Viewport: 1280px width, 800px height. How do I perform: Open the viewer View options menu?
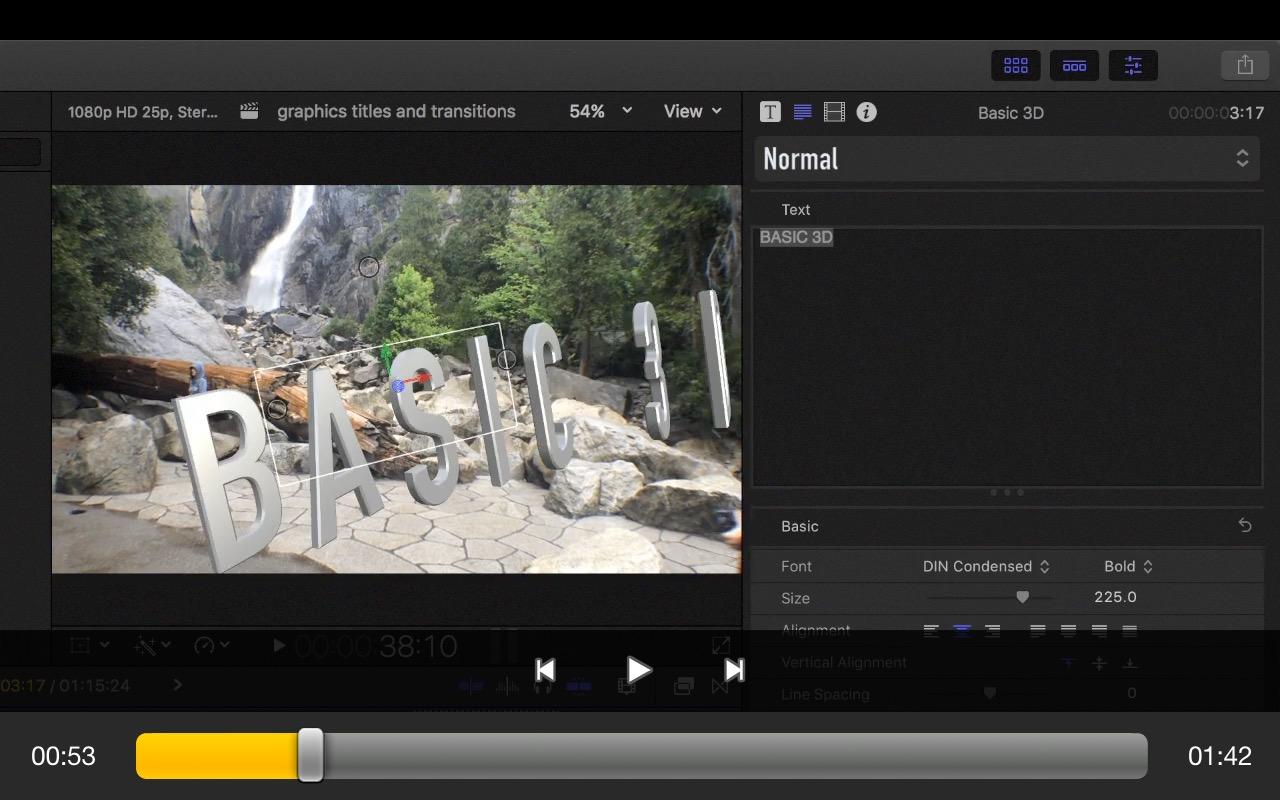click(x=693, y=111)
